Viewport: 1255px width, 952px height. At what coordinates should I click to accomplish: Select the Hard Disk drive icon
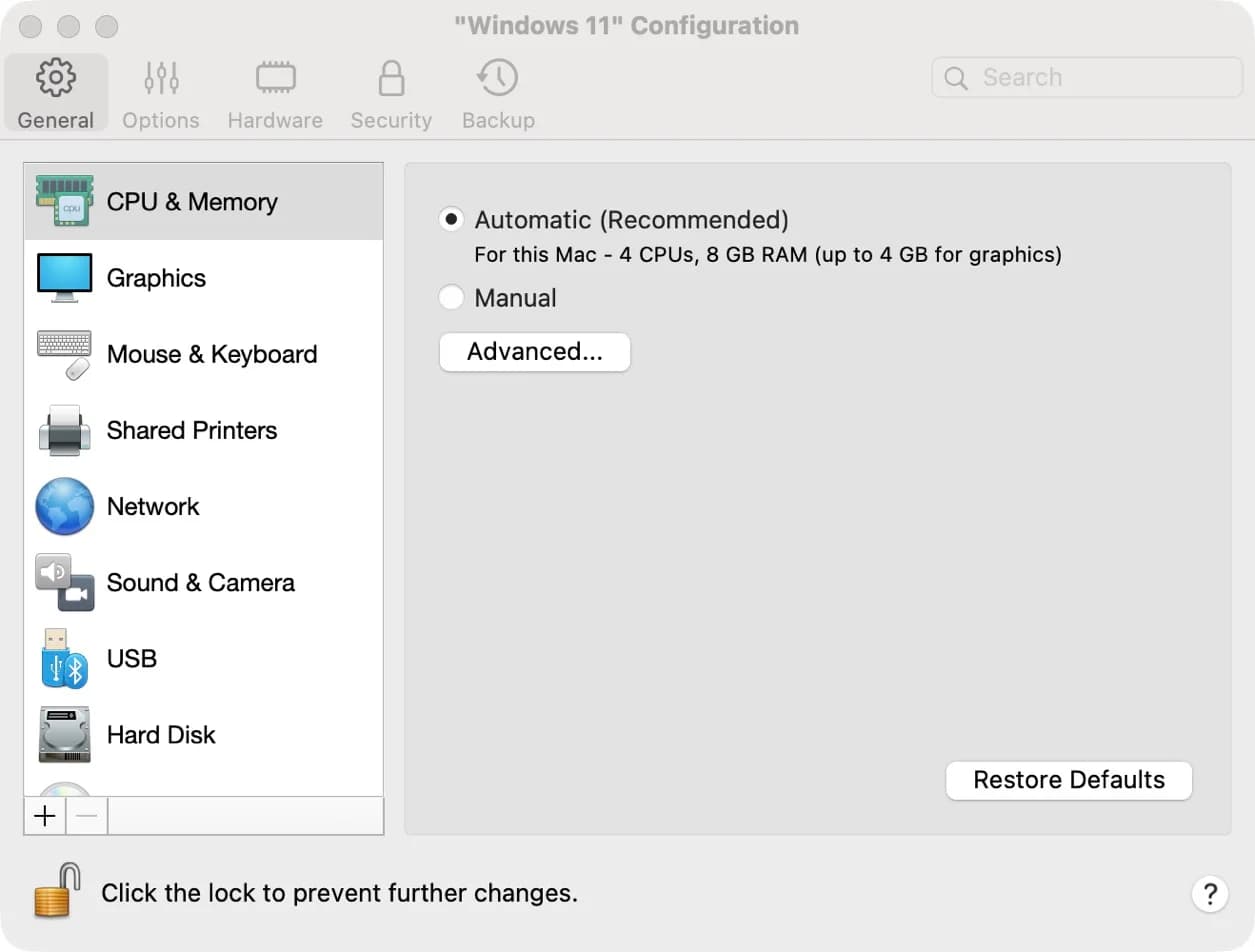pyautogui.click(x=64, y=735)
